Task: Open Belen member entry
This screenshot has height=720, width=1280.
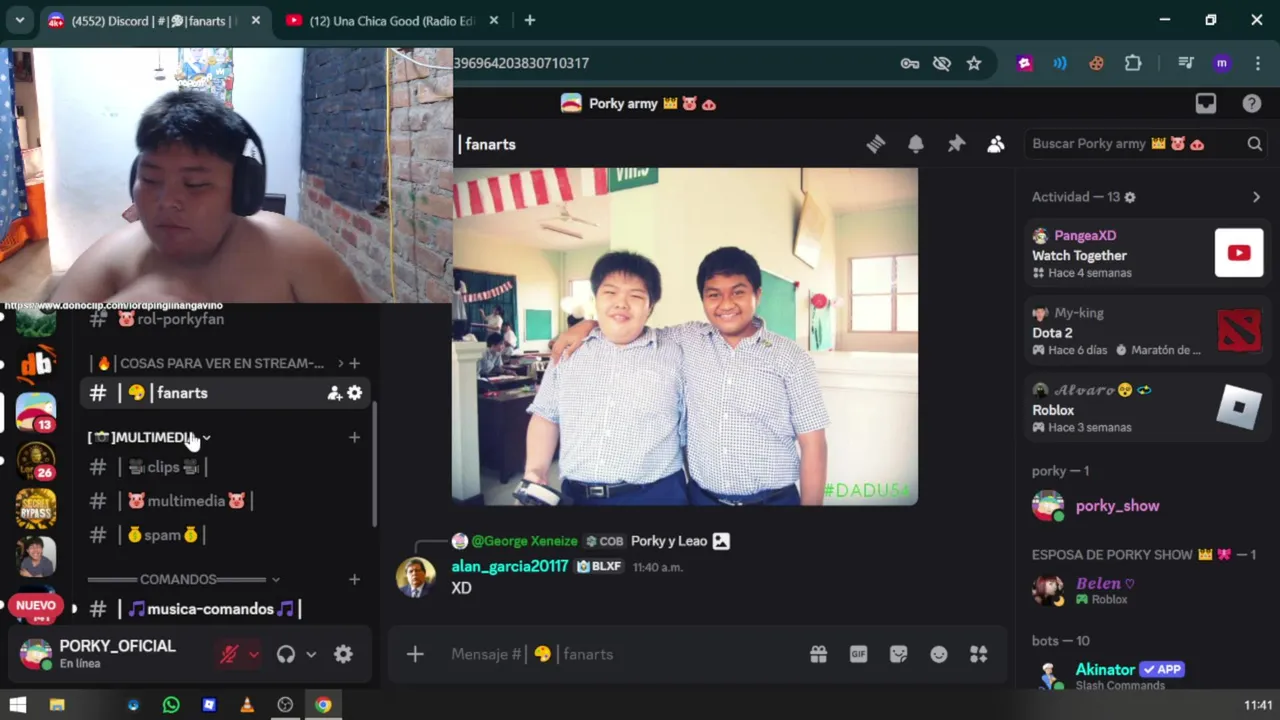Action: point(1145,590)
